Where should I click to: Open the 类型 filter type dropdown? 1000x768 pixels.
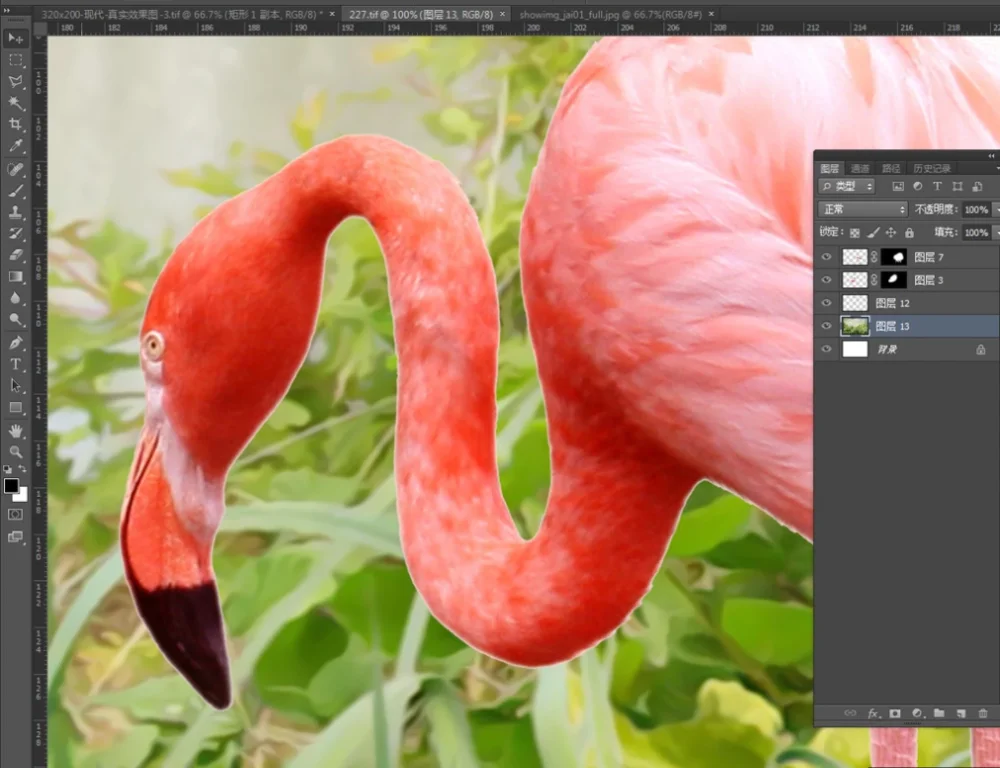click(846, 186)
